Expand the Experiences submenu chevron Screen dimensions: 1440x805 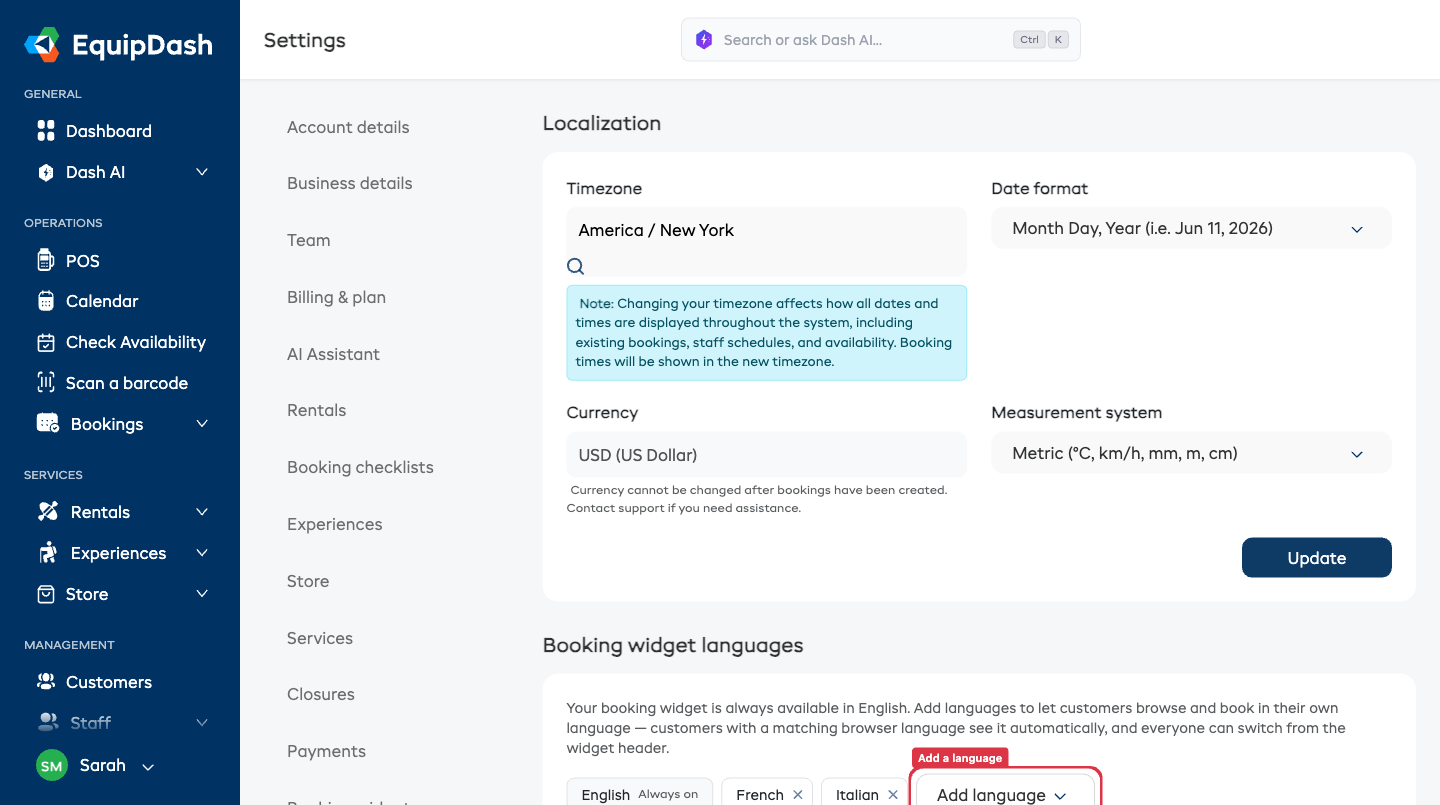(x=202, y=553)
